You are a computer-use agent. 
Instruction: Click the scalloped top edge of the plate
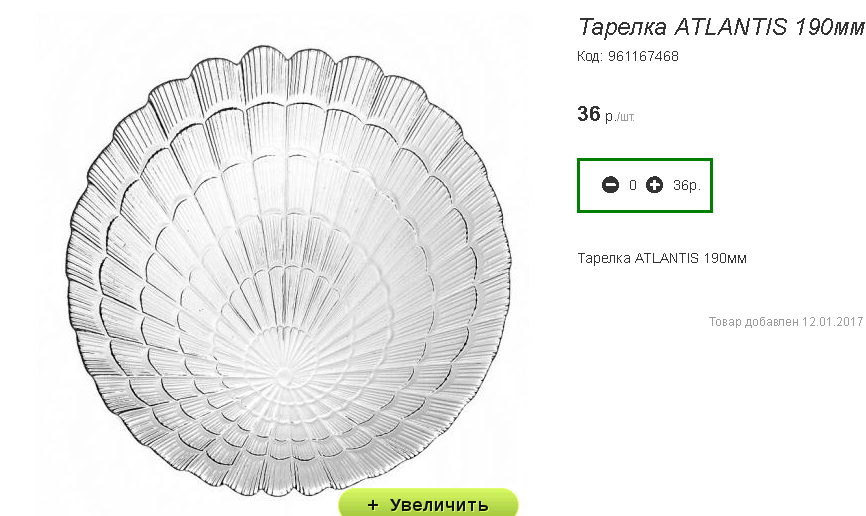pos(287,55)
